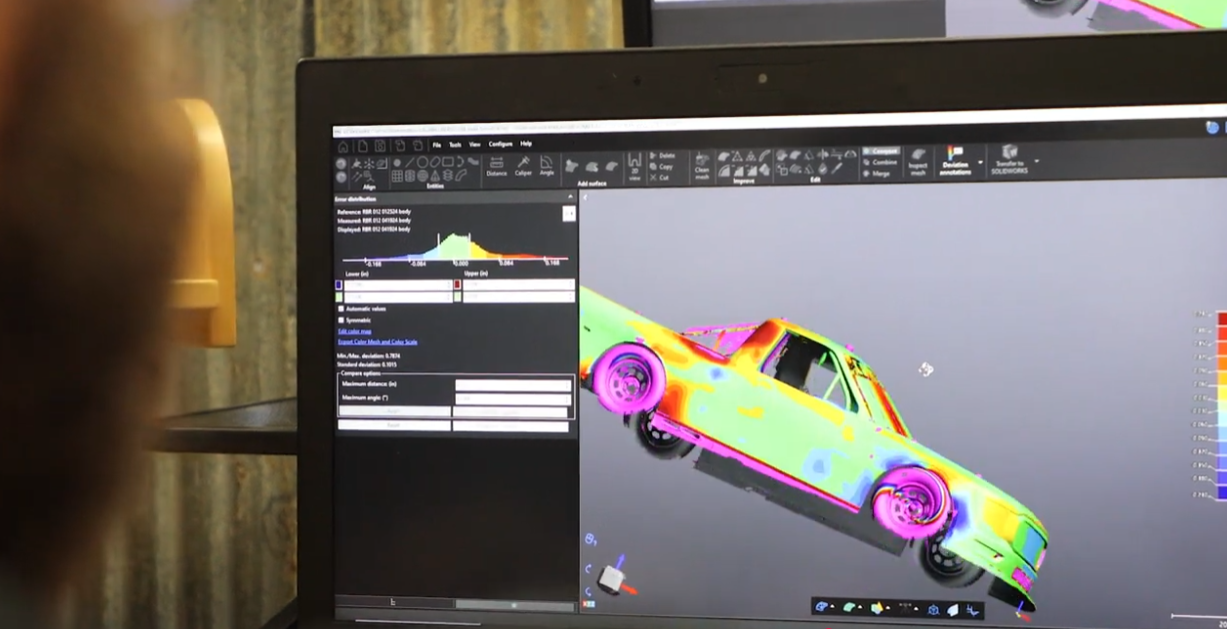Open the 2D view
This screenshot has width=1227, height=629.
point(634,165)
